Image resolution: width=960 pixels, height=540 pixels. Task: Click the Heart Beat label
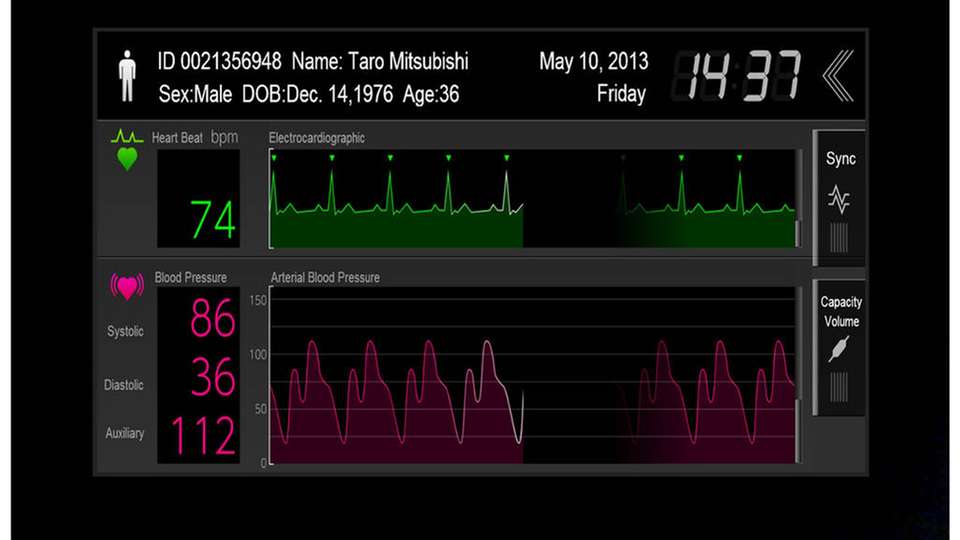tap(177, 138)
